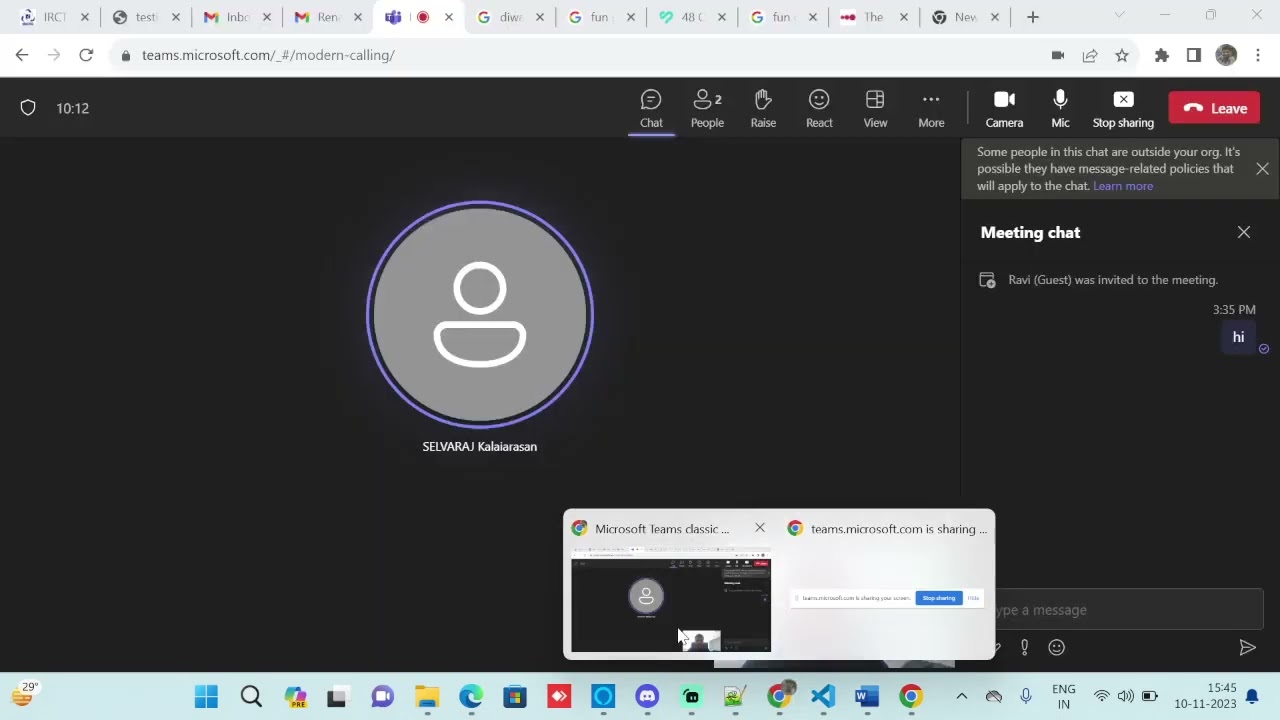Image resolution: width=1280 pixels, height=720 pixels.
Task: Mute or unmute the Mic
Action: tap(1060, 109)
